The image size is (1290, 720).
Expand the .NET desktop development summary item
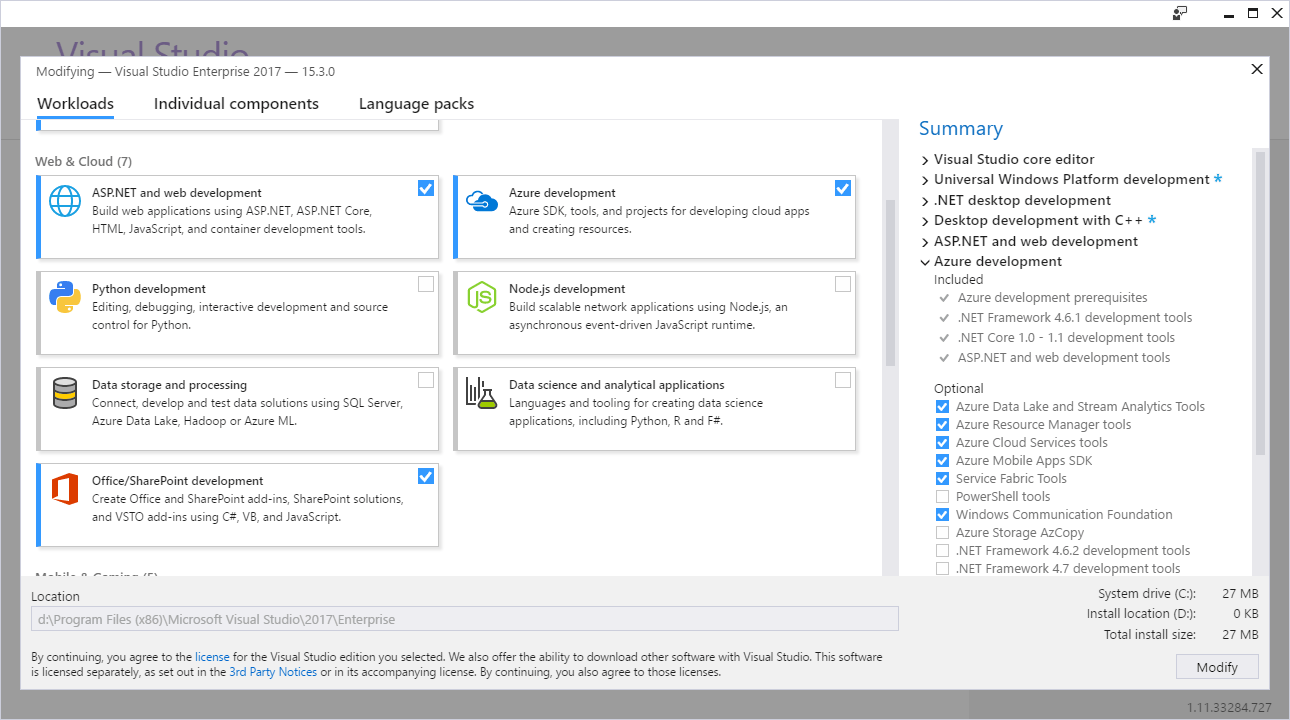click(x=925, y=201)
